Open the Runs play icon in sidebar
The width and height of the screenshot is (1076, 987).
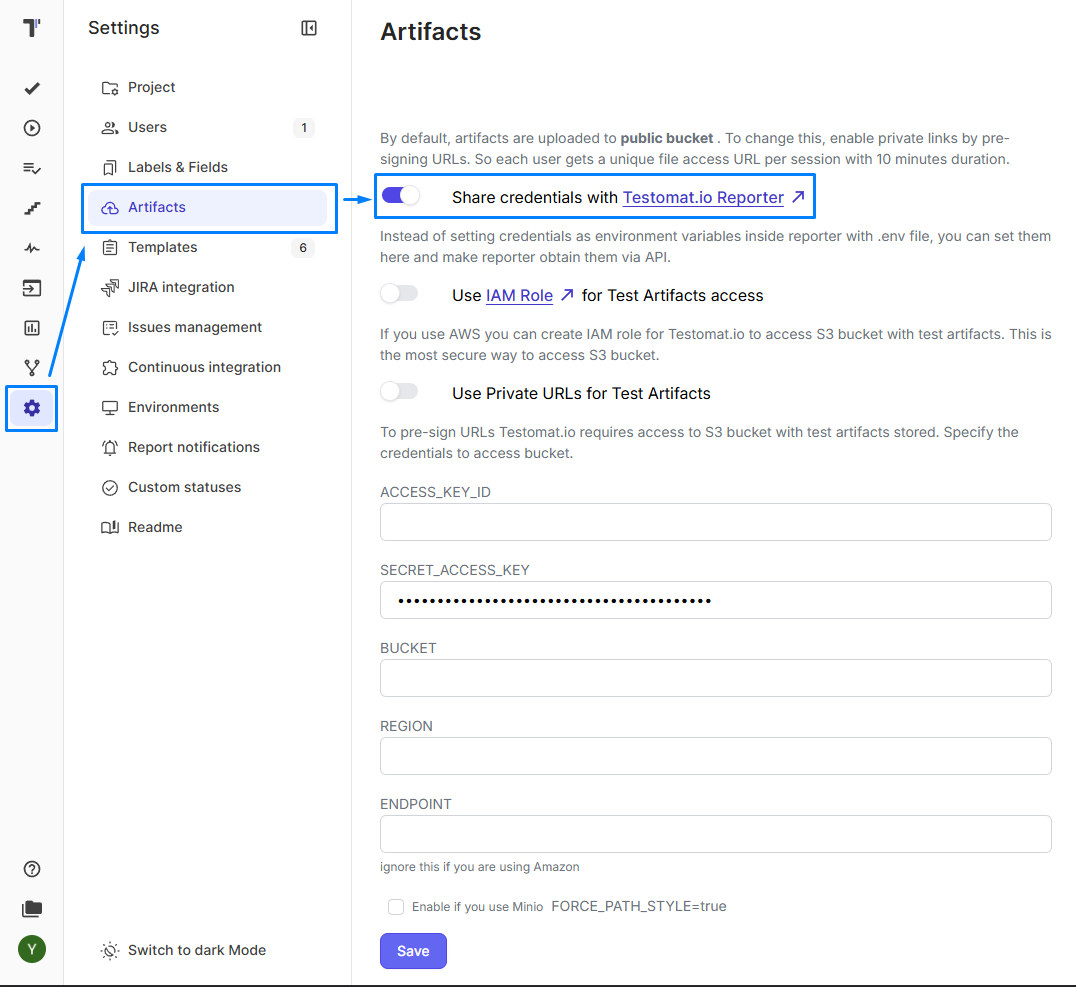[x=32, y=128]
